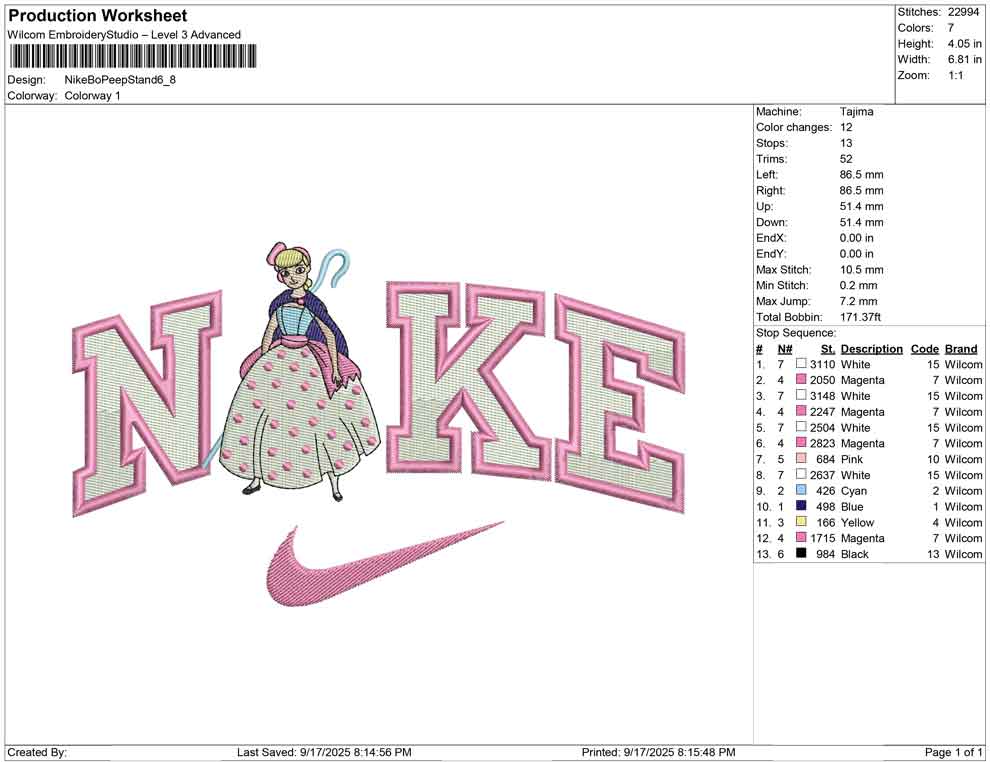The height and width of the screenshot is (762, 990).
Task: Click the Stops value 13
Action: 846,143
